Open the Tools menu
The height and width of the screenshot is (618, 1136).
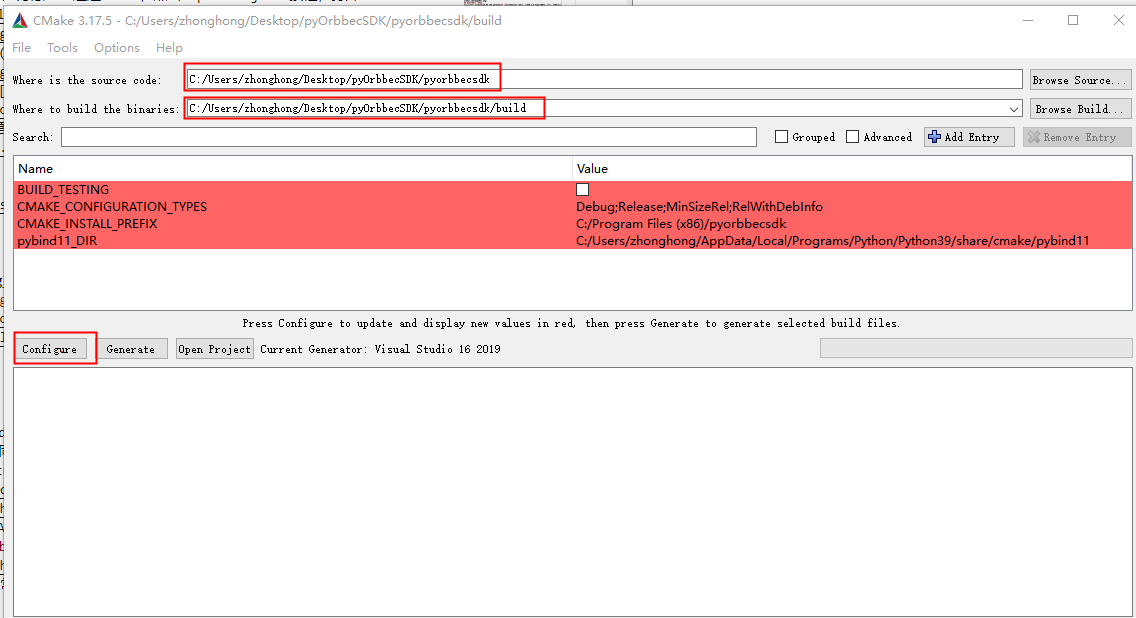(62, 48)
